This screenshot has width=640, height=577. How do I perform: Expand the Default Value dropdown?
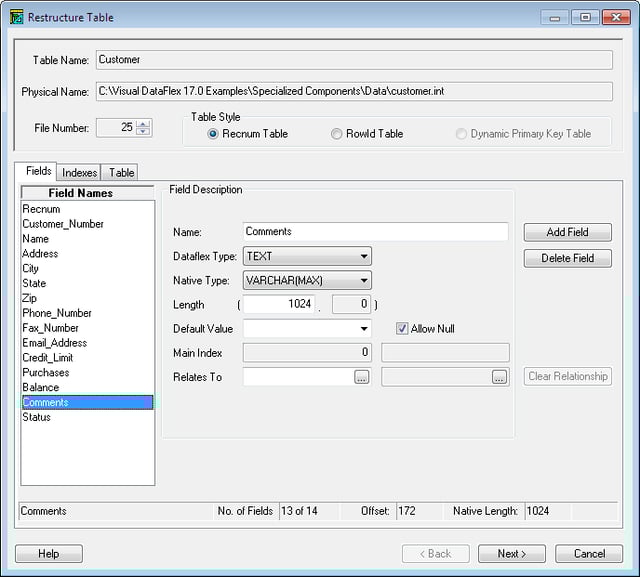tap(364, 328)
